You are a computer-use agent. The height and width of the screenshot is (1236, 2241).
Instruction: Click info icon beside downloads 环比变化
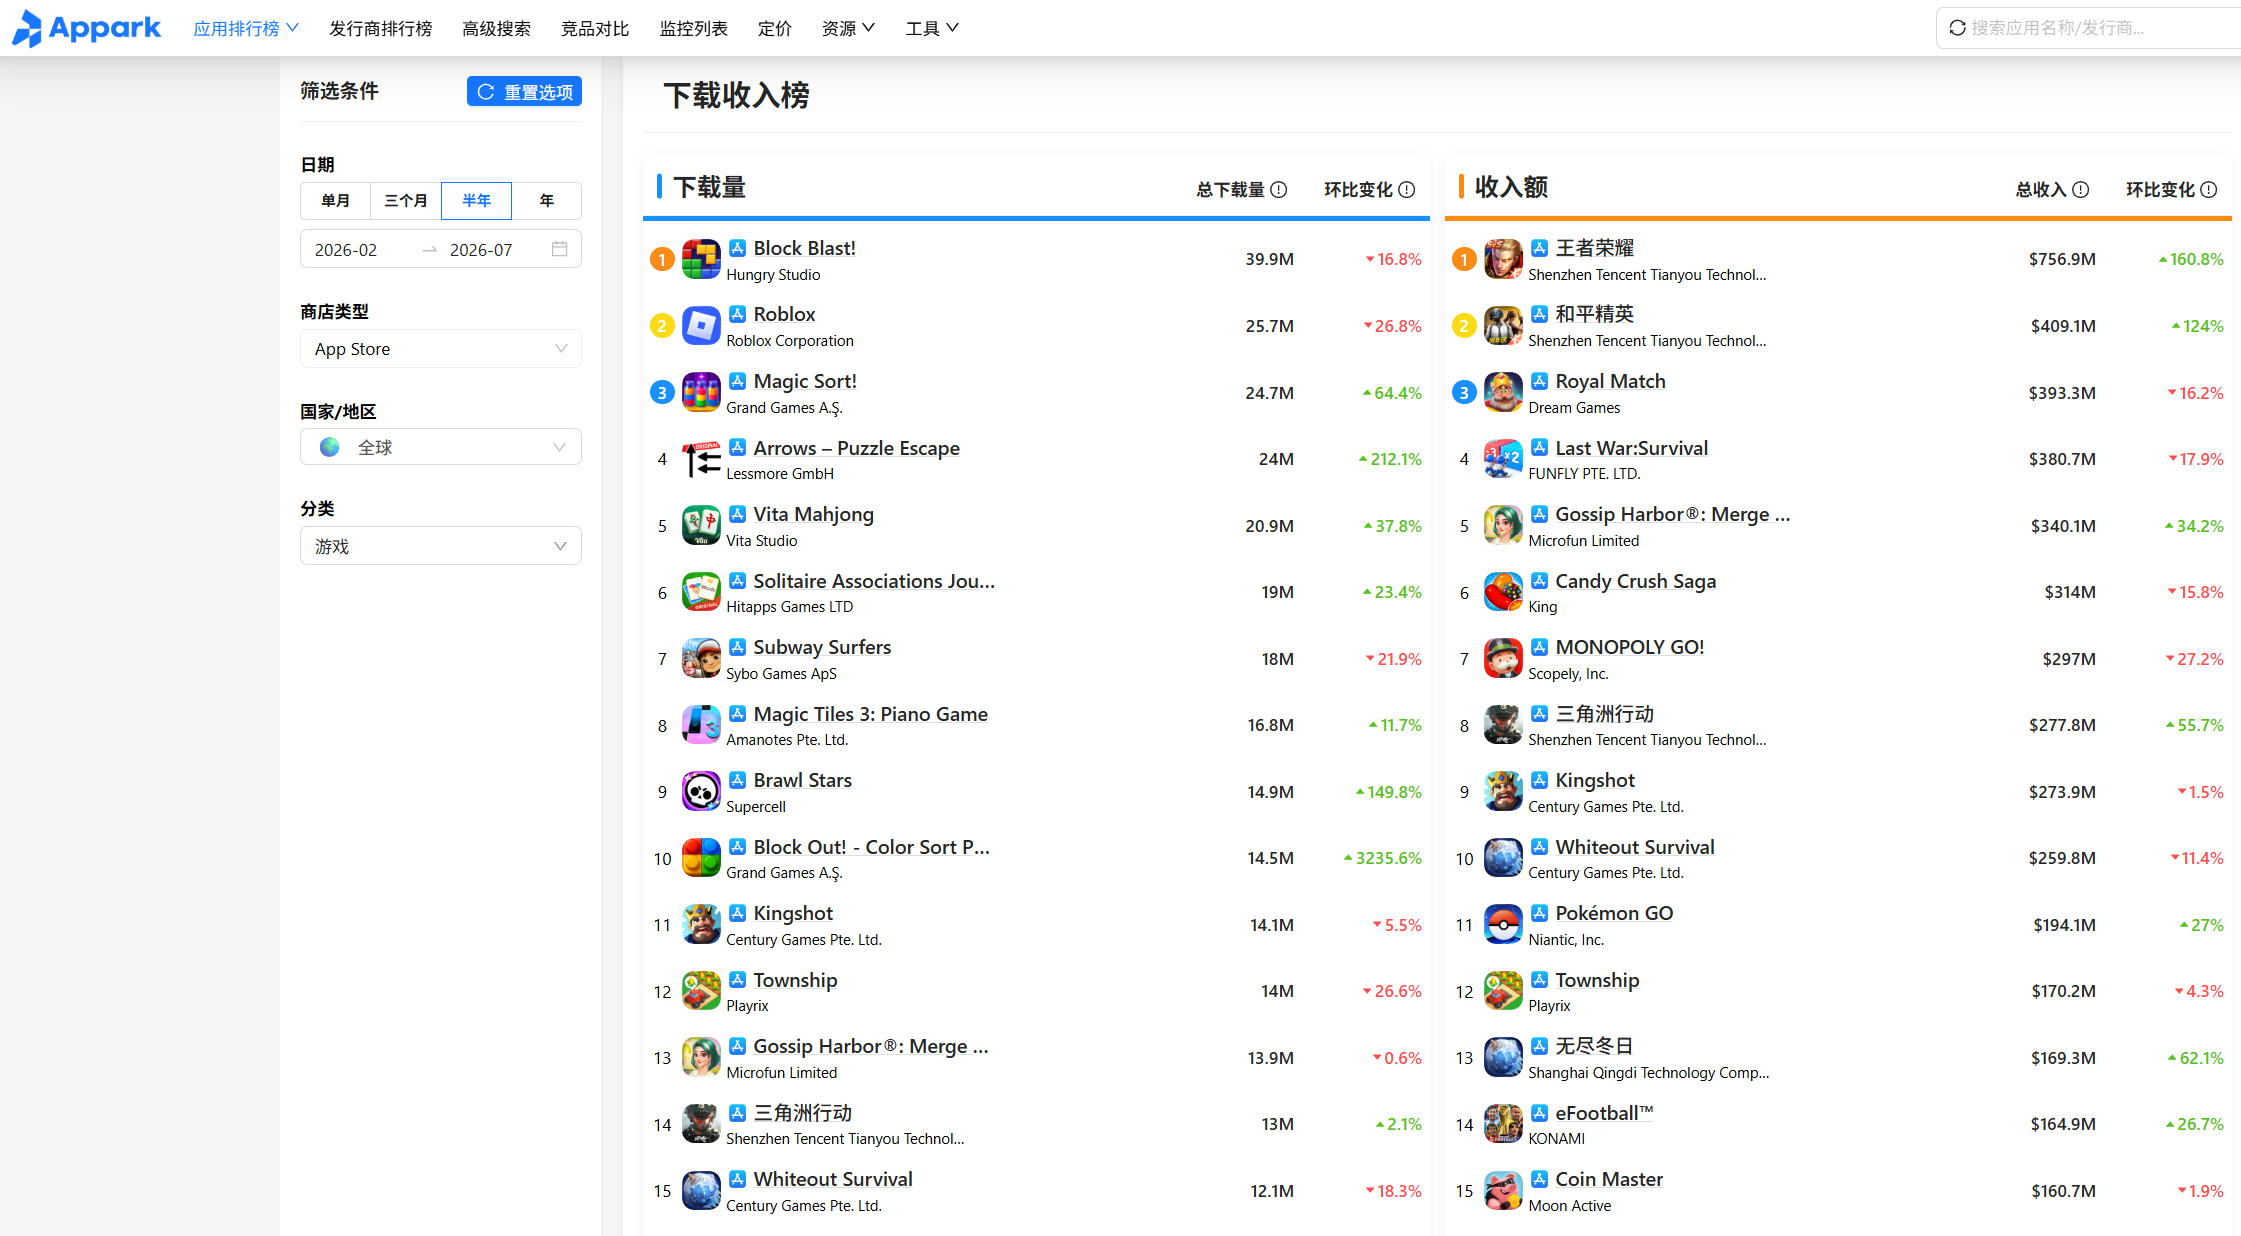coord(1407,190)
